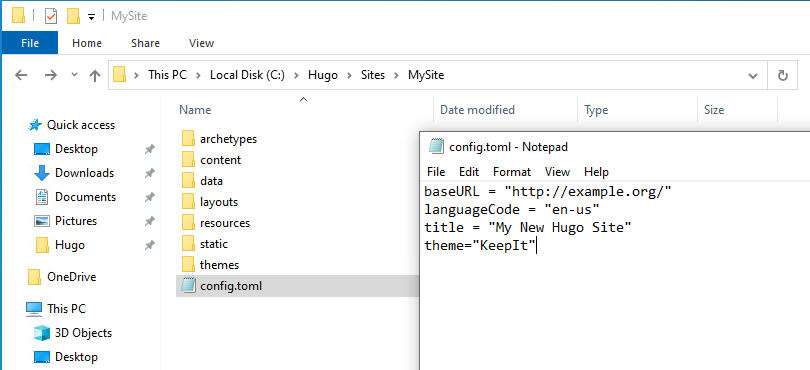Screen dimensions: 810x370
Task: Click the New folder icon in title bar
Action: (x=73, y=16)
